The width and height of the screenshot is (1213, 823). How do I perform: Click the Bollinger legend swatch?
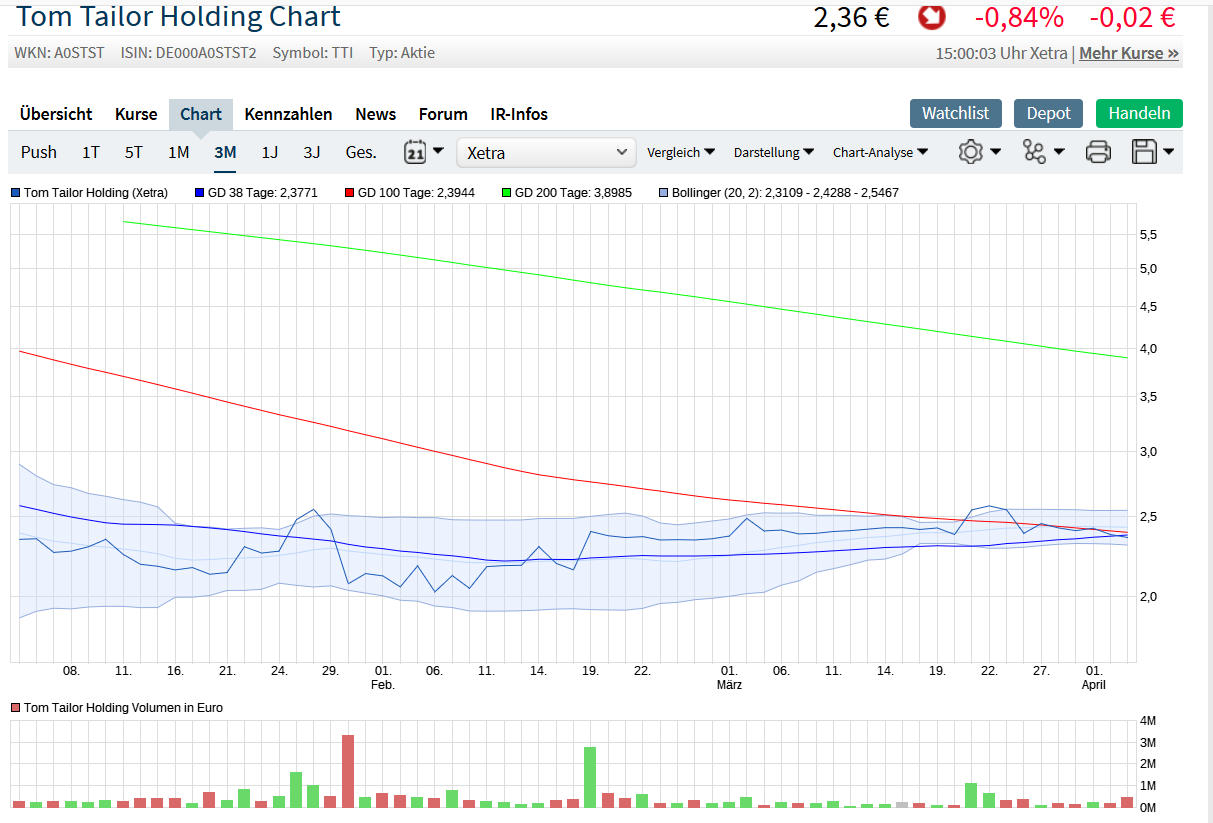664,192
